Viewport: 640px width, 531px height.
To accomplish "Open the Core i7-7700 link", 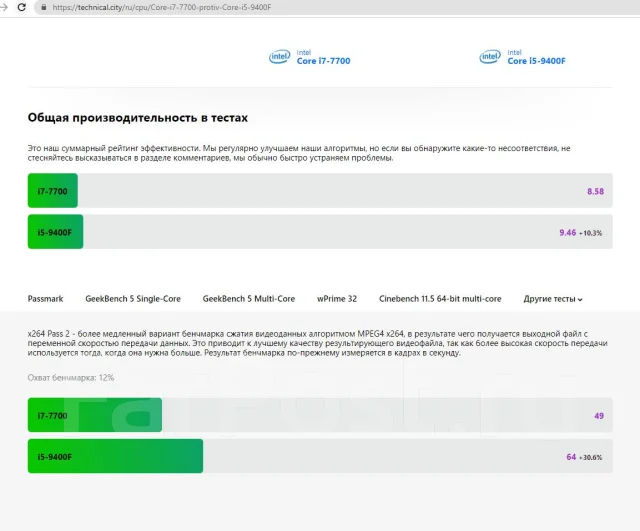I will 323,61.
